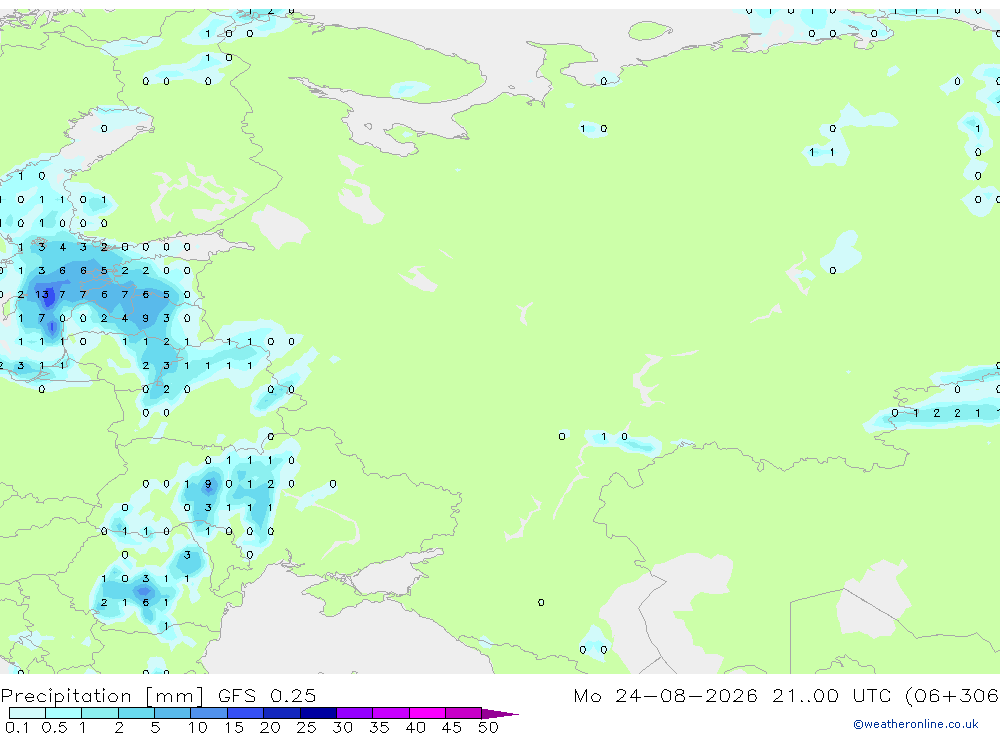Screen dimensions: 1000x733
Task: Select the 45–50 mm legend color box
Action: point(464,713)
